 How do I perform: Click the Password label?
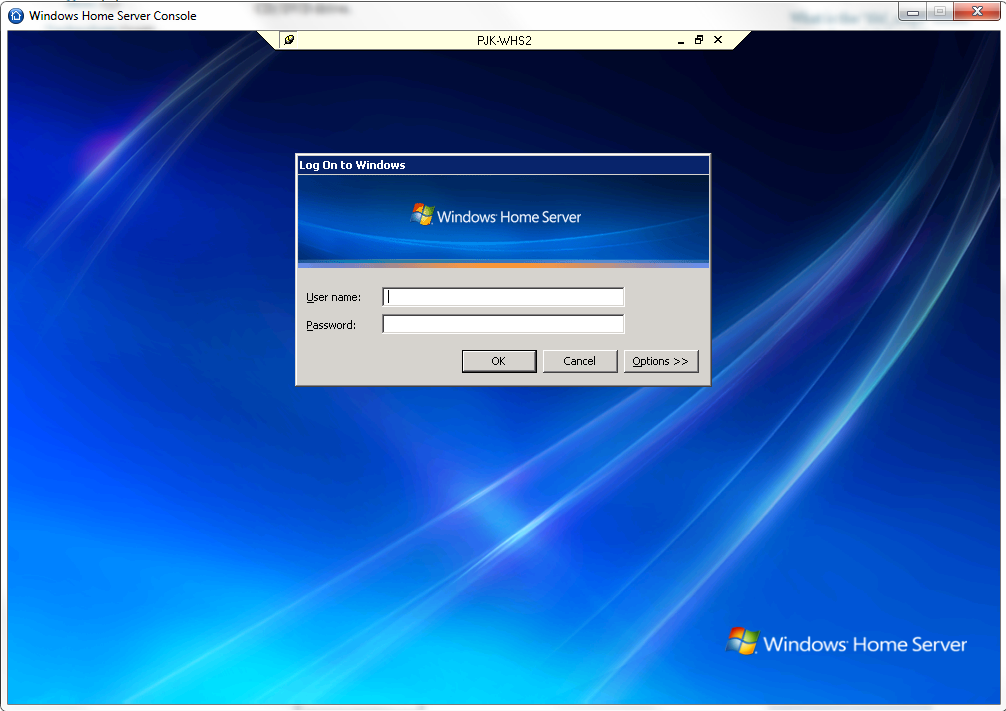point(331,325)
